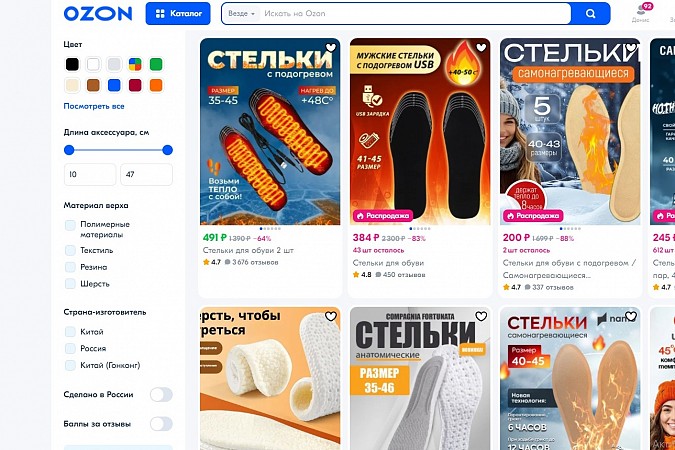Click the right handle of the length slider
The width and height of the screenshot is (675, 450).
(x=167, y=150)
